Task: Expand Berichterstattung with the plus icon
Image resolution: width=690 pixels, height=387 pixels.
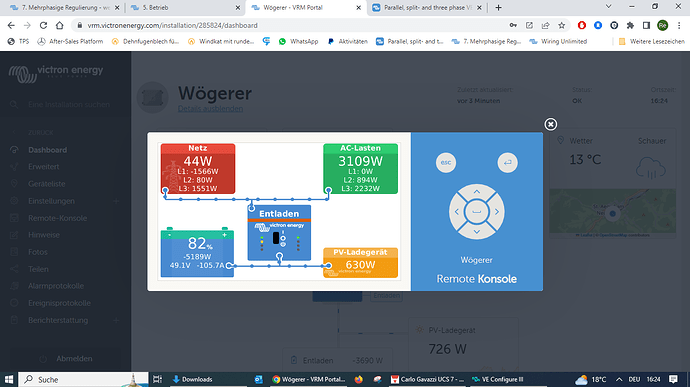Action: coord(116,321)
